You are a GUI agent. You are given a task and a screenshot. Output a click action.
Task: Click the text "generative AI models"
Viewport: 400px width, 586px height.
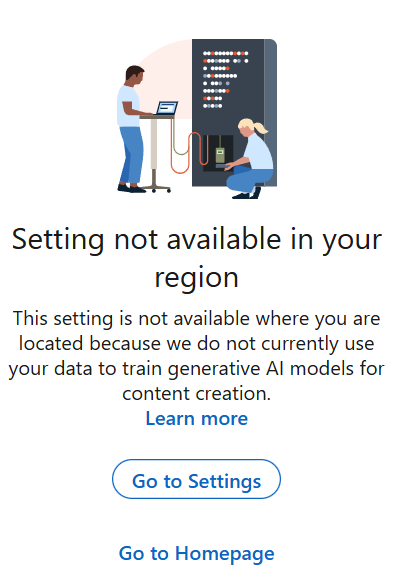[227, 369]
